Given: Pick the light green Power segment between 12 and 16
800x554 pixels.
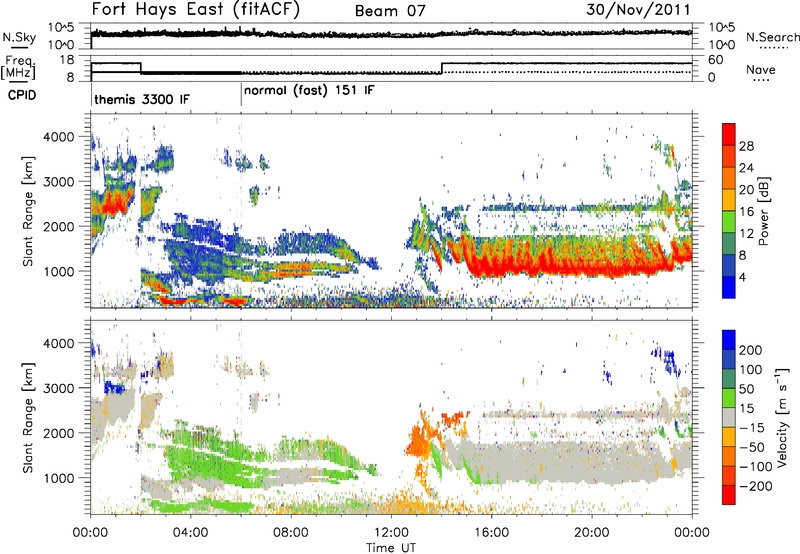Looking at the screenshot, I should pyautogui.click(x=729, y=222).
